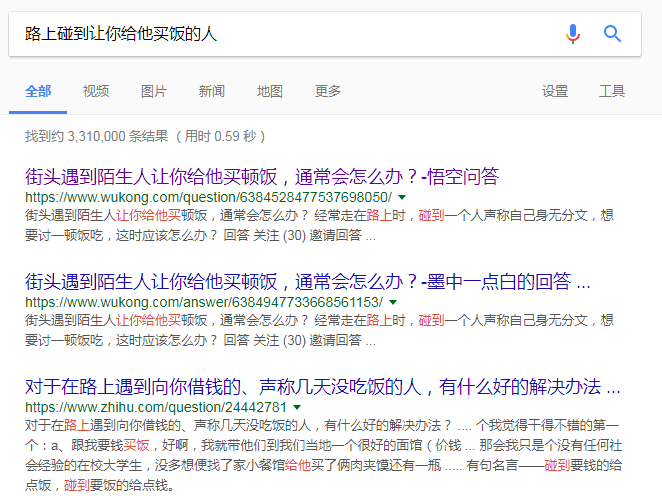Switch to the 图片 tab
Viewport: 662px width, 496px height.
154,91
